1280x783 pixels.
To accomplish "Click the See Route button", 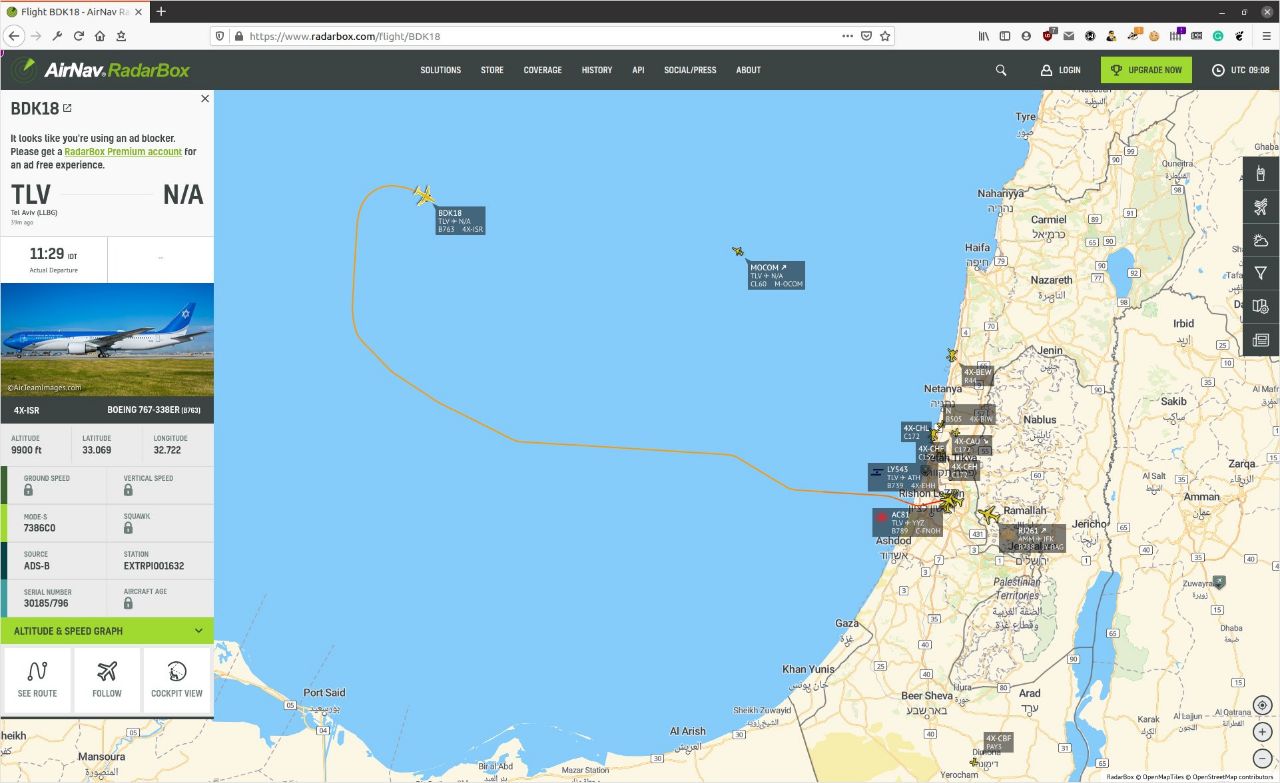I will [37, 680].
